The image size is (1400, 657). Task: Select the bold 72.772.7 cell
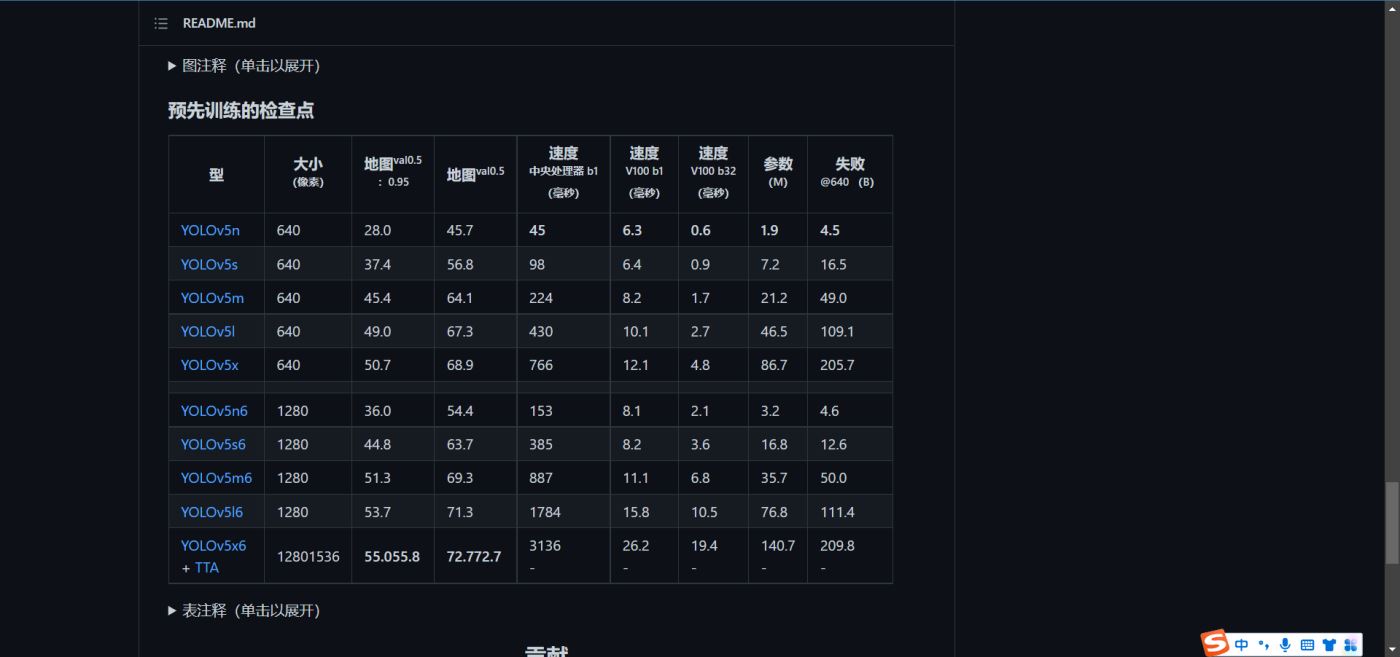(x=476, y=556)
